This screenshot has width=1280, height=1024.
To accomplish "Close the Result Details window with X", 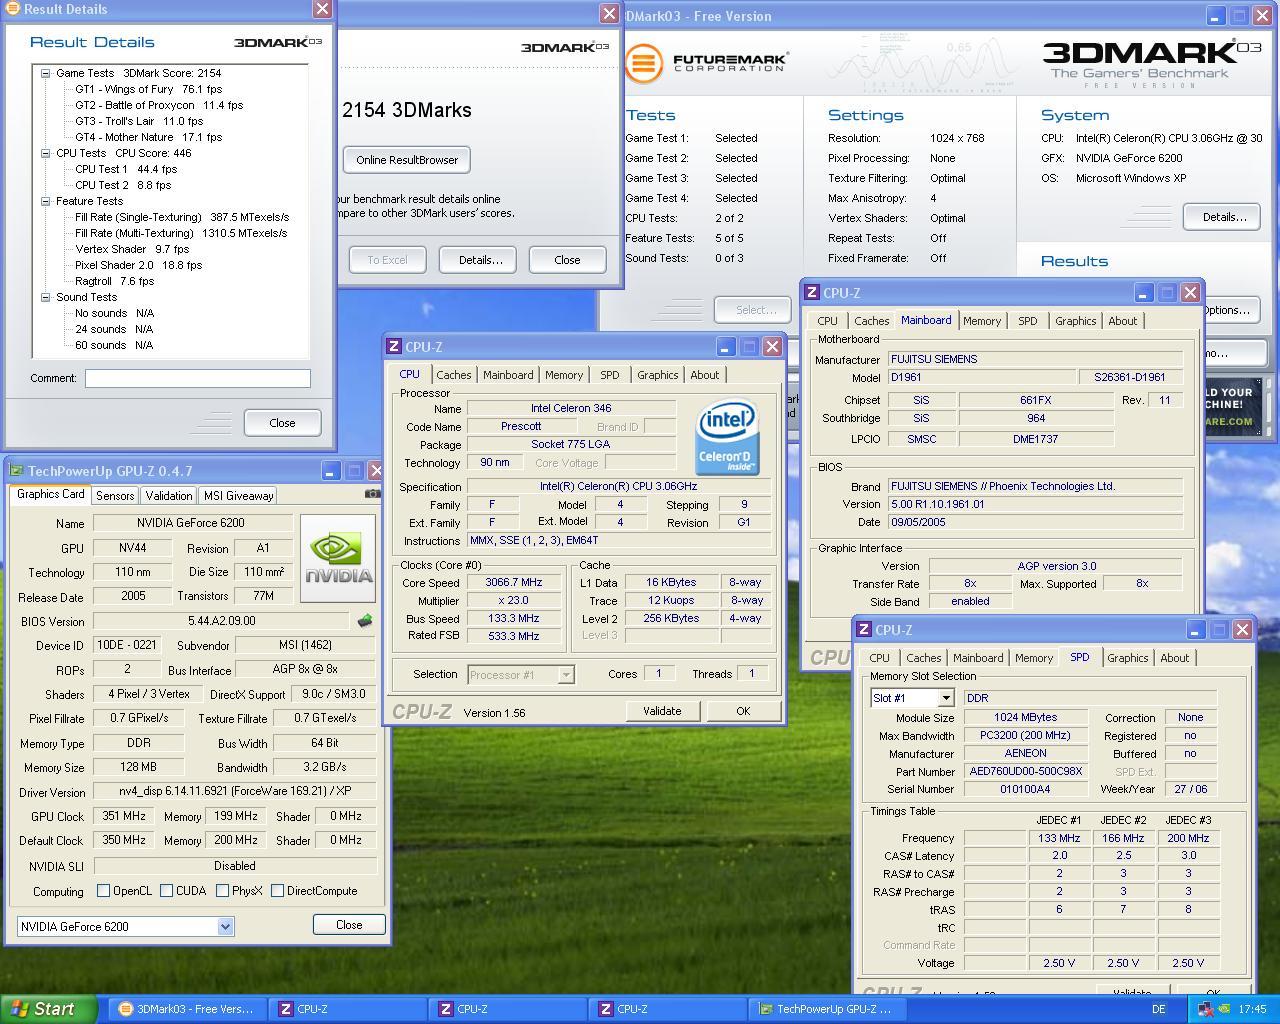I will click(322, 9).
